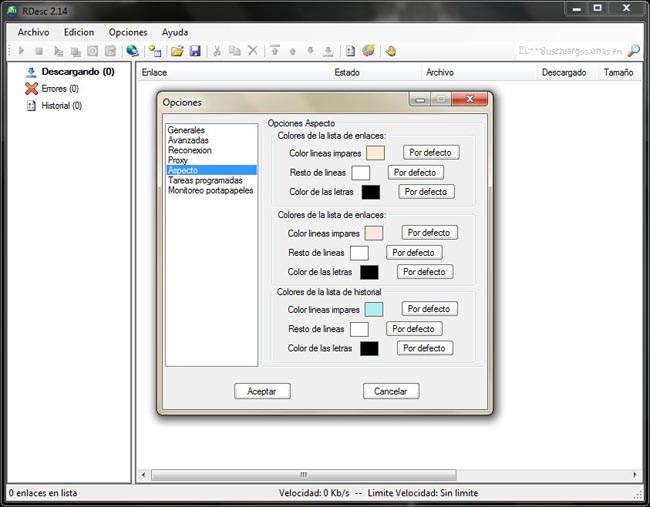Open the Errores list in sidebar
Viewport: 650px width, 507px height.
(x=59, y=89)
